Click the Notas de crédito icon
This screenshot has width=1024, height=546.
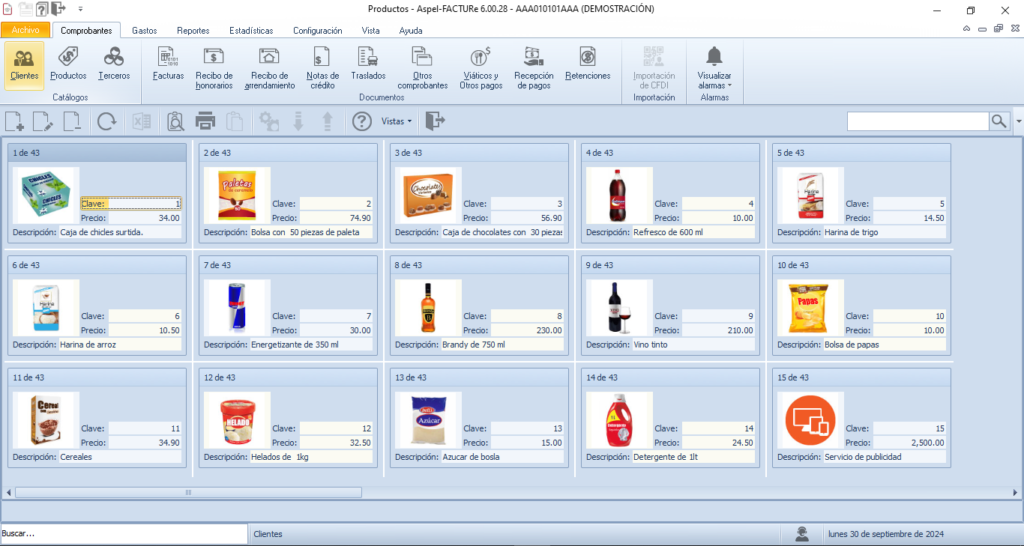(x=322, y=67)
